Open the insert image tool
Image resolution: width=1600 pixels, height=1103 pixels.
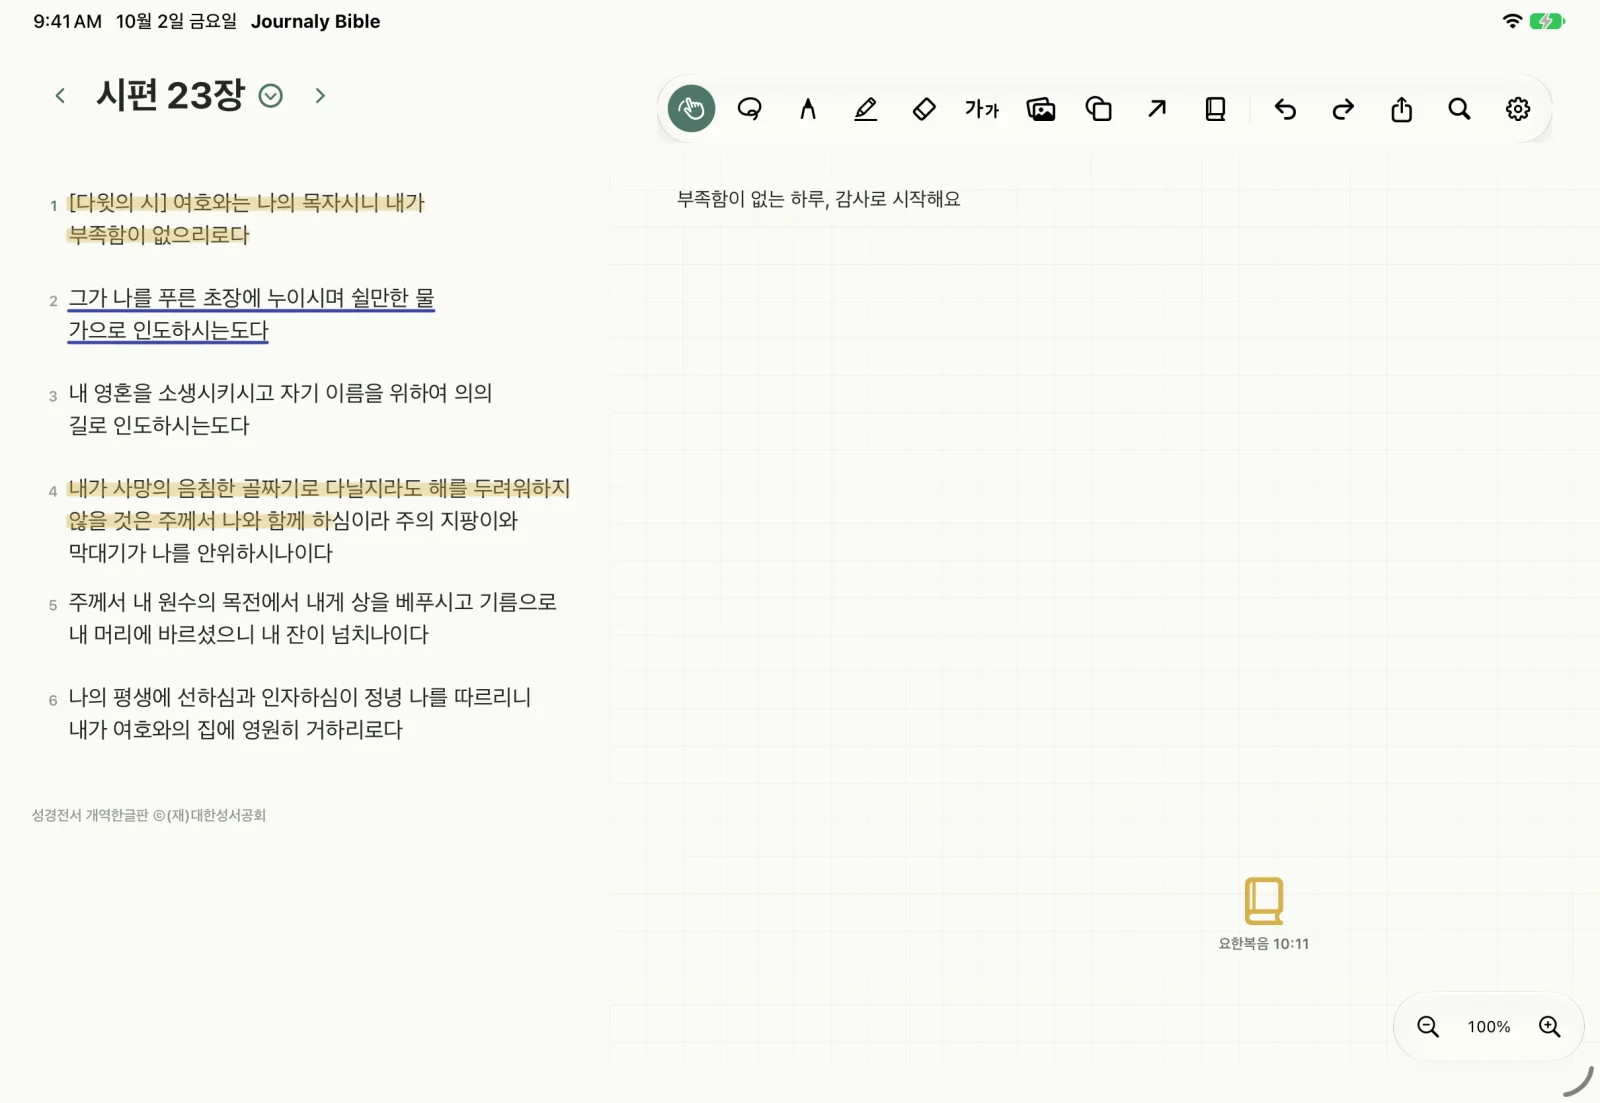click(x=1041, y=109)
